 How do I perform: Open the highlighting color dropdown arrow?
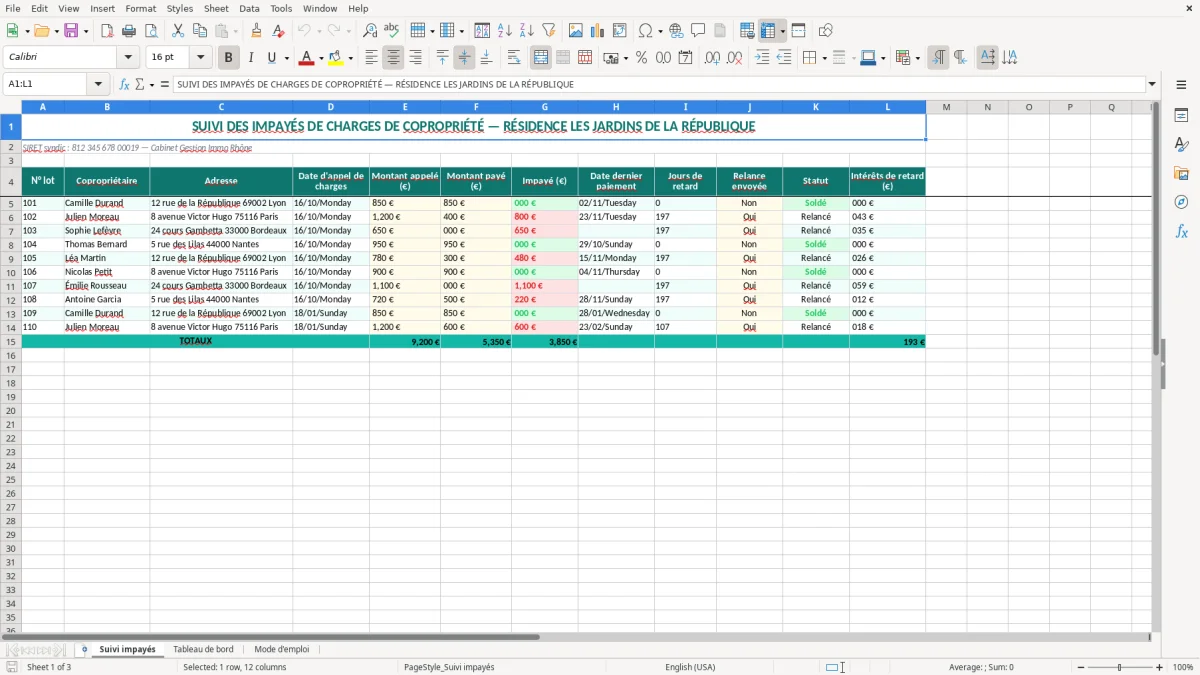[x=350, y=58]
